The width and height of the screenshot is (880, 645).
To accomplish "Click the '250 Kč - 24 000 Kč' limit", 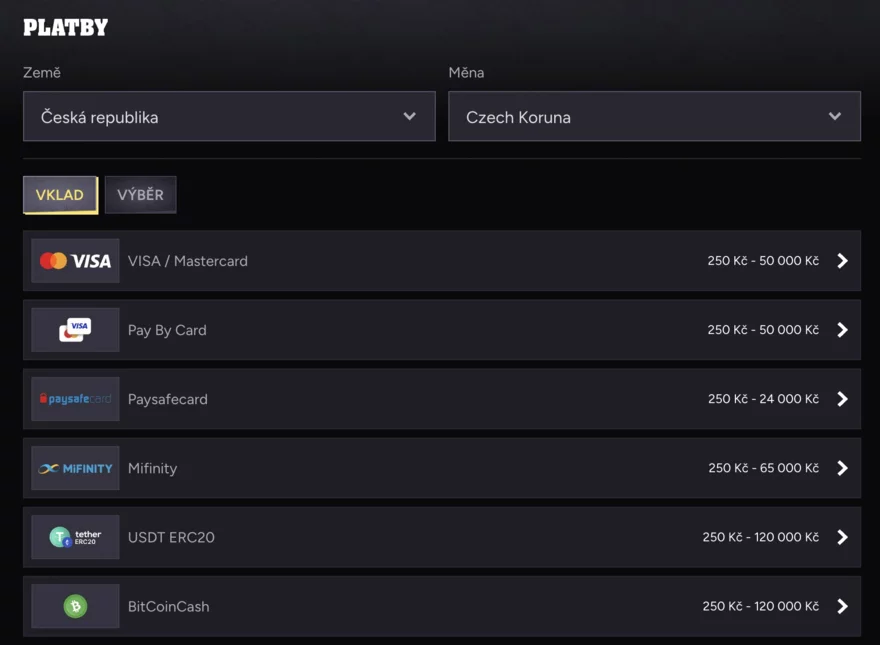I will [x=763, y=399].
